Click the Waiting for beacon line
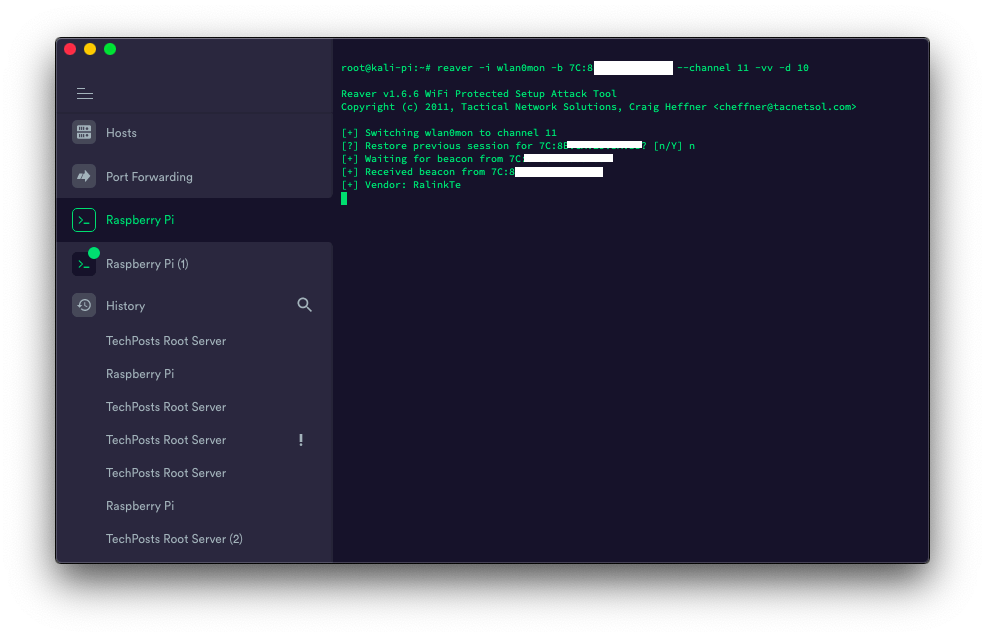The height and width of the screenshot is (637, 985). [x=477, y=159]
